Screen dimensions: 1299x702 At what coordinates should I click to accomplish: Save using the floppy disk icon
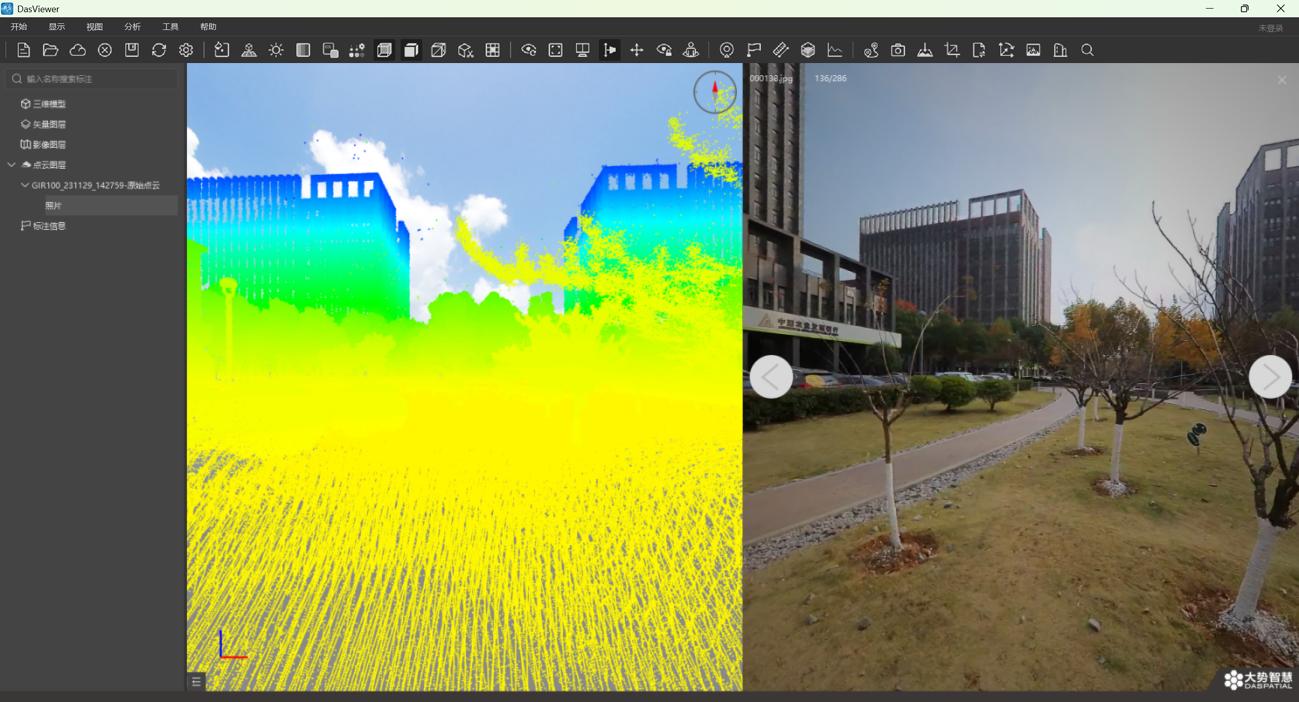[132, 50]
